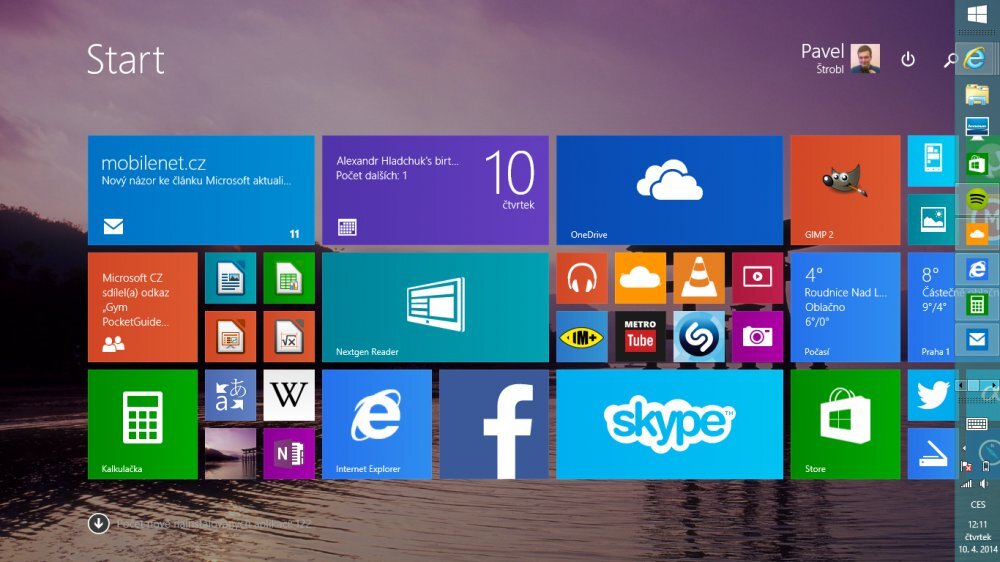Open the Microsoft CZ People tile
Image resolution: width=1000 pixels, height=562 pixels.
coord(142,307)
